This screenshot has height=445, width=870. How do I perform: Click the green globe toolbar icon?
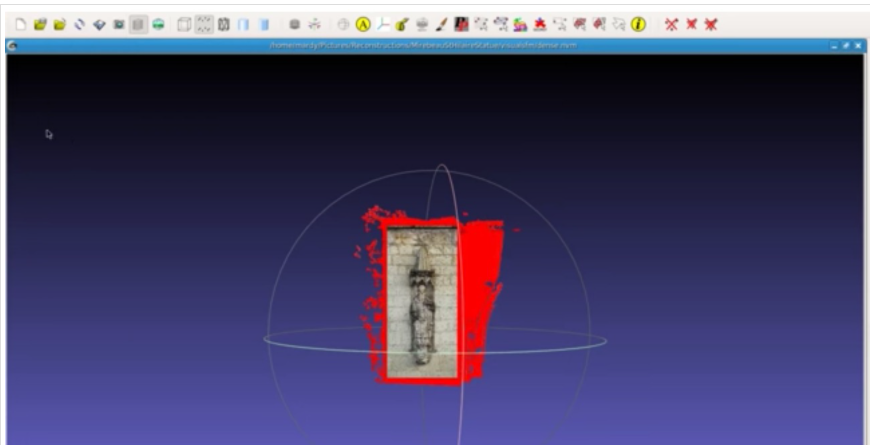pos(158,24)
